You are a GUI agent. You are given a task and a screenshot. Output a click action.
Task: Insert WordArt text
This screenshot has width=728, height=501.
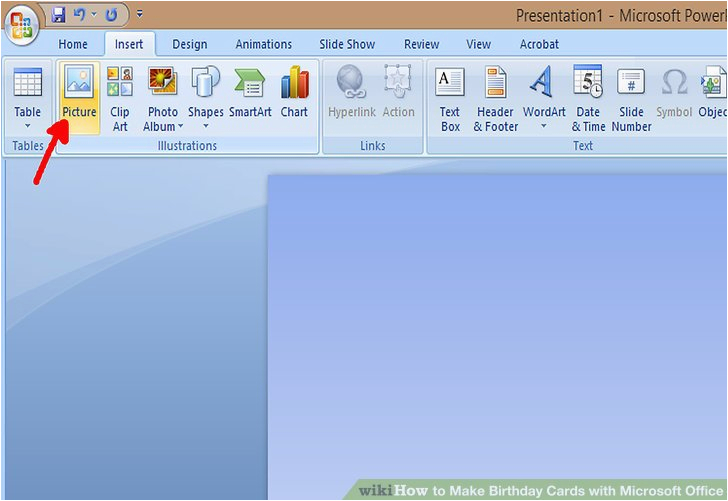[544, 93]
